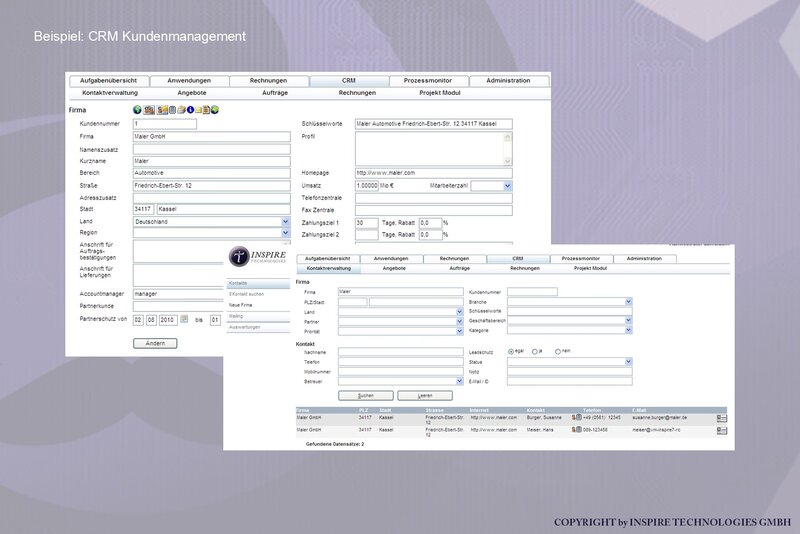Switch to Prozessmonitor tab in back window
Image resolution: width=800 pixels, height=534 pixels.
tap(428, 81)
